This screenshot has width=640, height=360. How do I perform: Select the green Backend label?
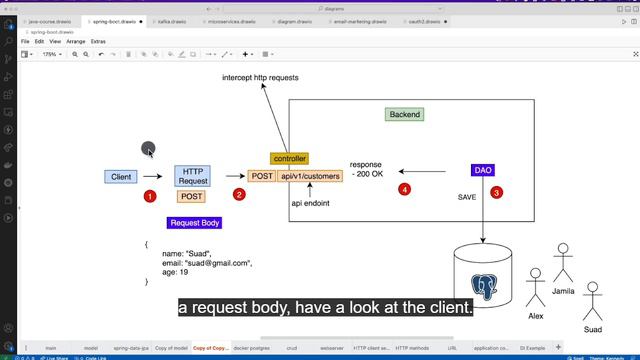point(404,114)
